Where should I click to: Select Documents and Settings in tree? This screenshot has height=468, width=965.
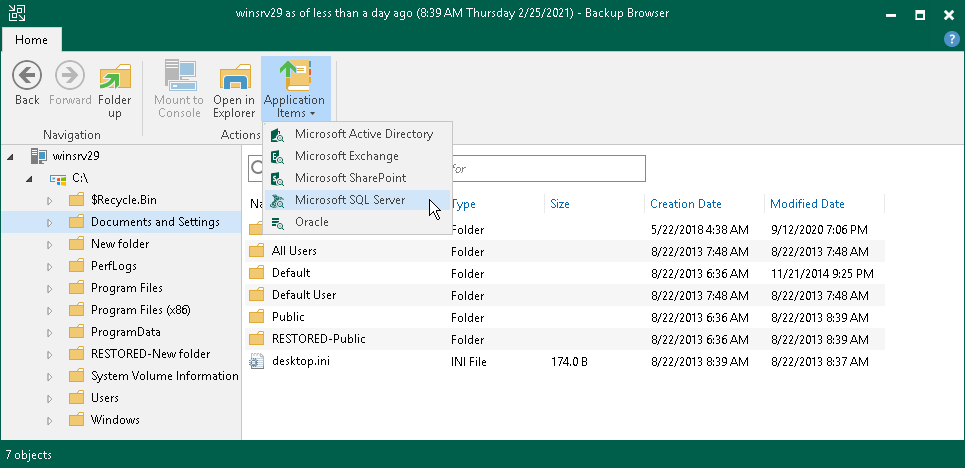tap(154, 222)
